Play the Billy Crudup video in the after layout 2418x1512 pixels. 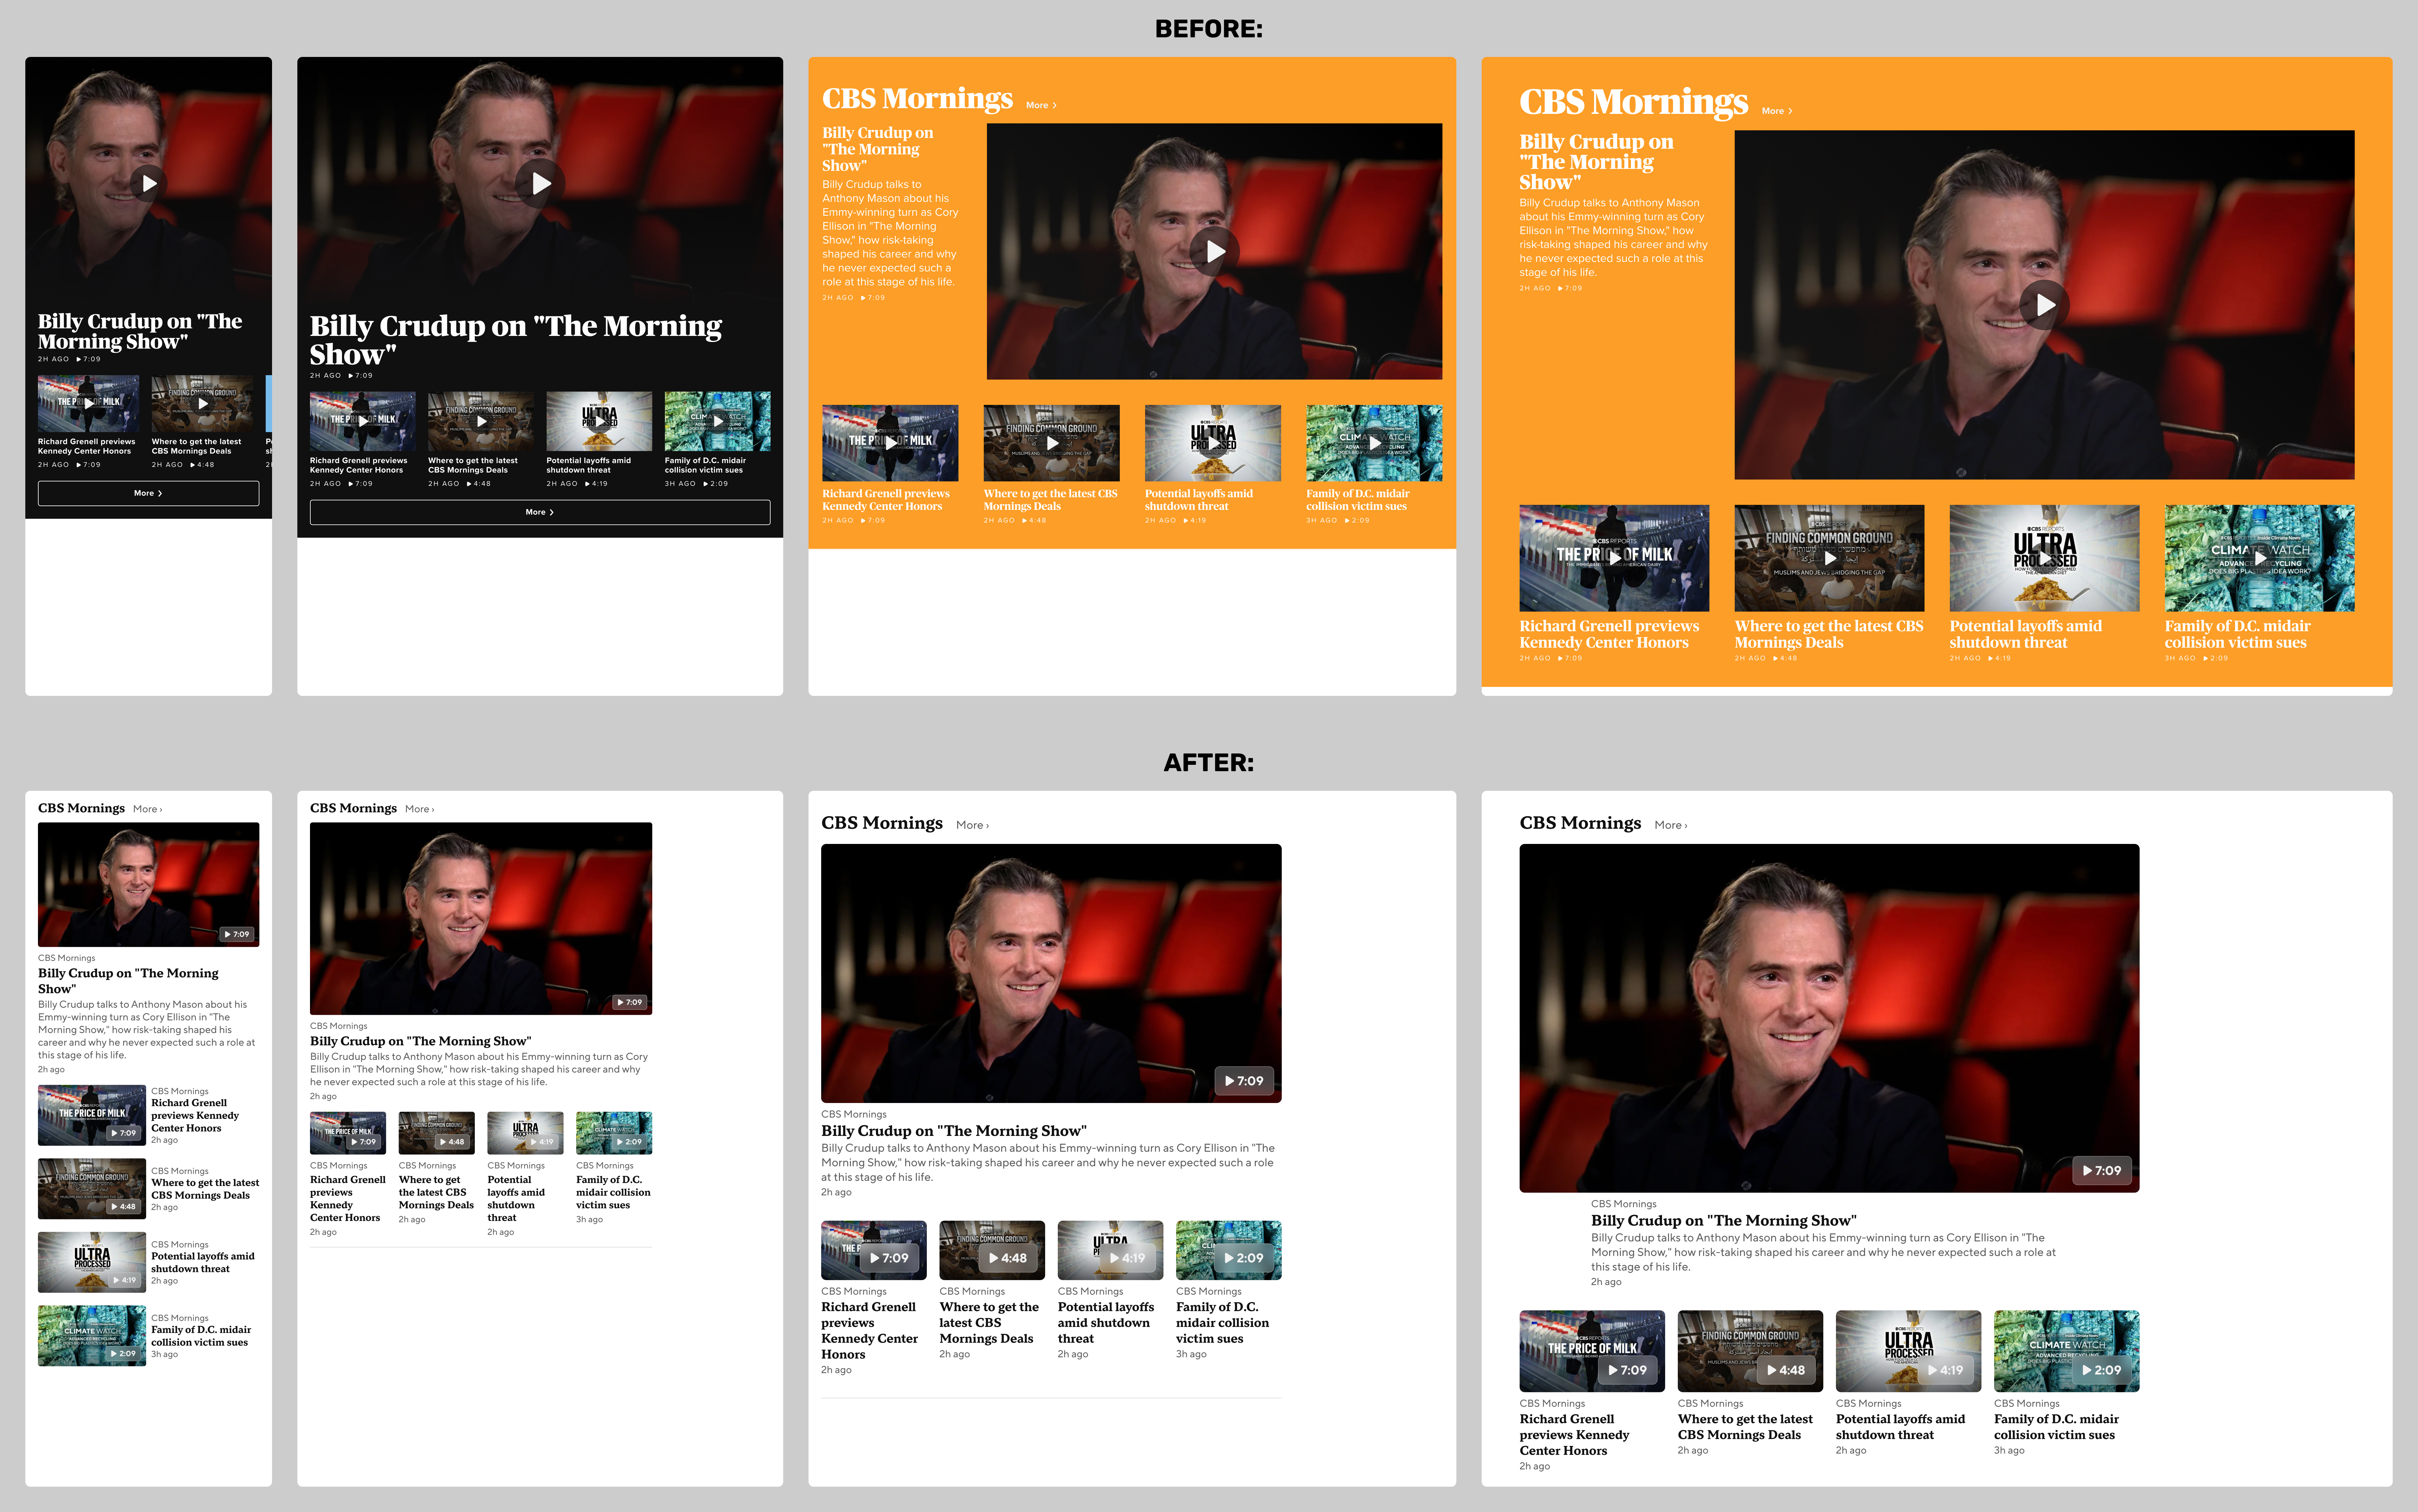(1050, 975)
